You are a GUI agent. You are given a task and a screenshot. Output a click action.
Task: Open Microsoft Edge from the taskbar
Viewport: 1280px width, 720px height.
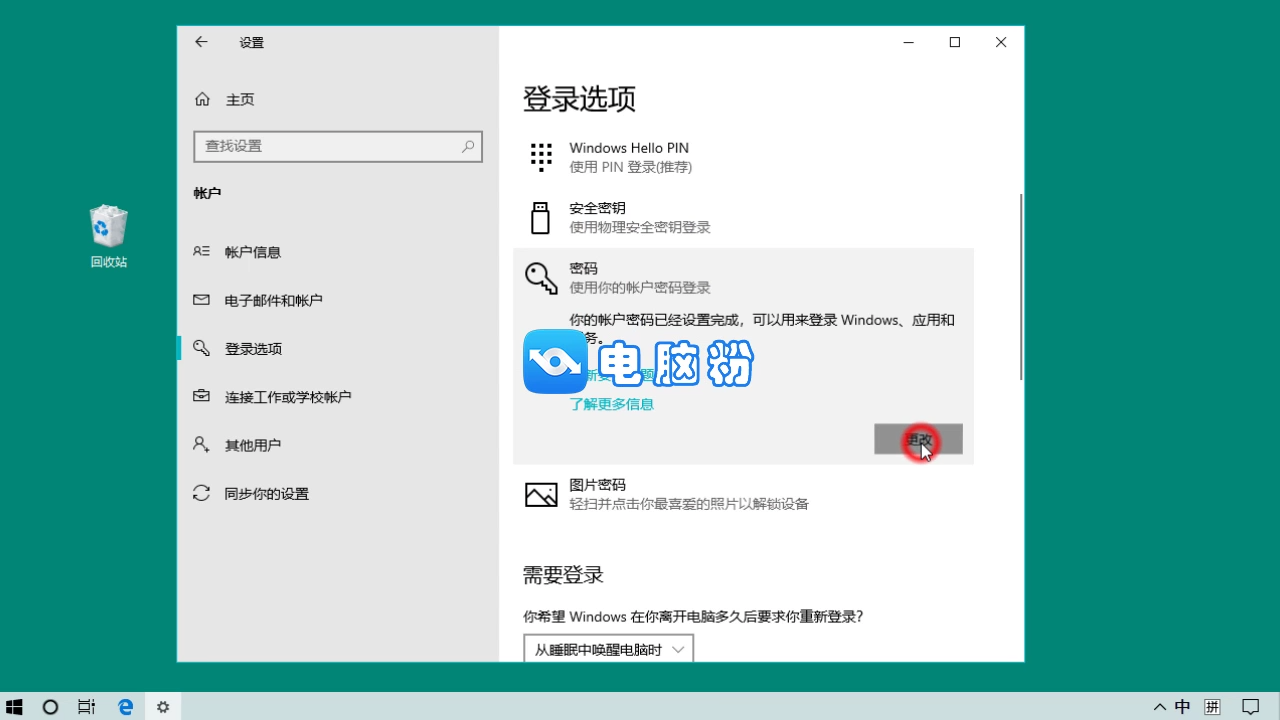coord(125,707)
